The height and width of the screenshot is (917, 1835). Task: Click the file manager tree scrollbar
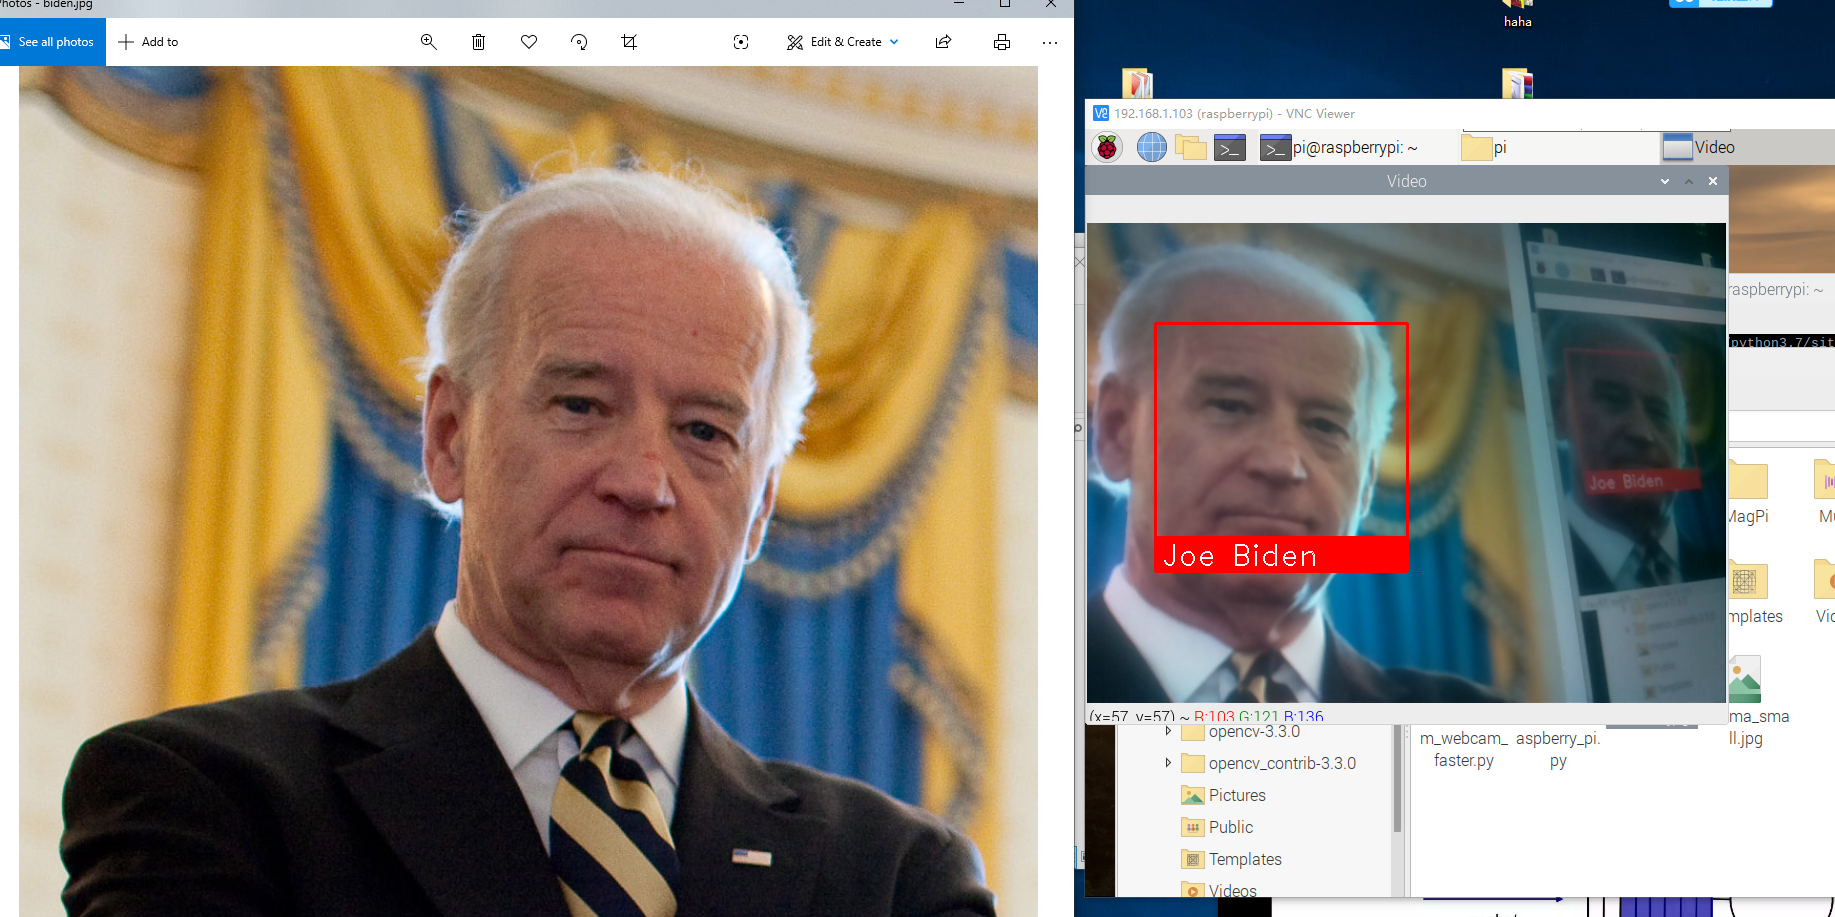coord(1397,780)
